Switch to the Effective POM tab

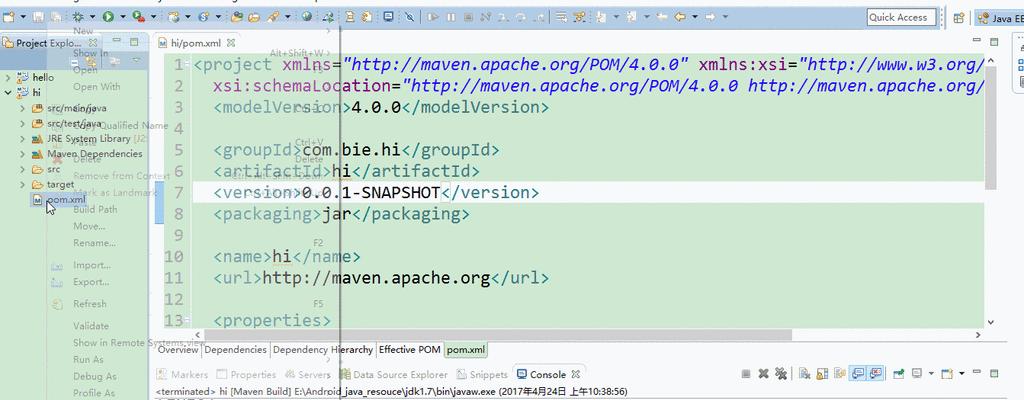(409, 350)
